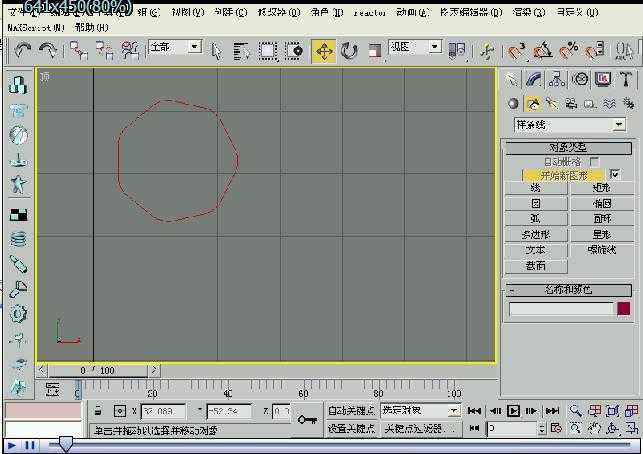Viewport: 643px width, 454px height.
Task: Toggle Window/Crossing selection mode
Action: [x=294, y=52]
